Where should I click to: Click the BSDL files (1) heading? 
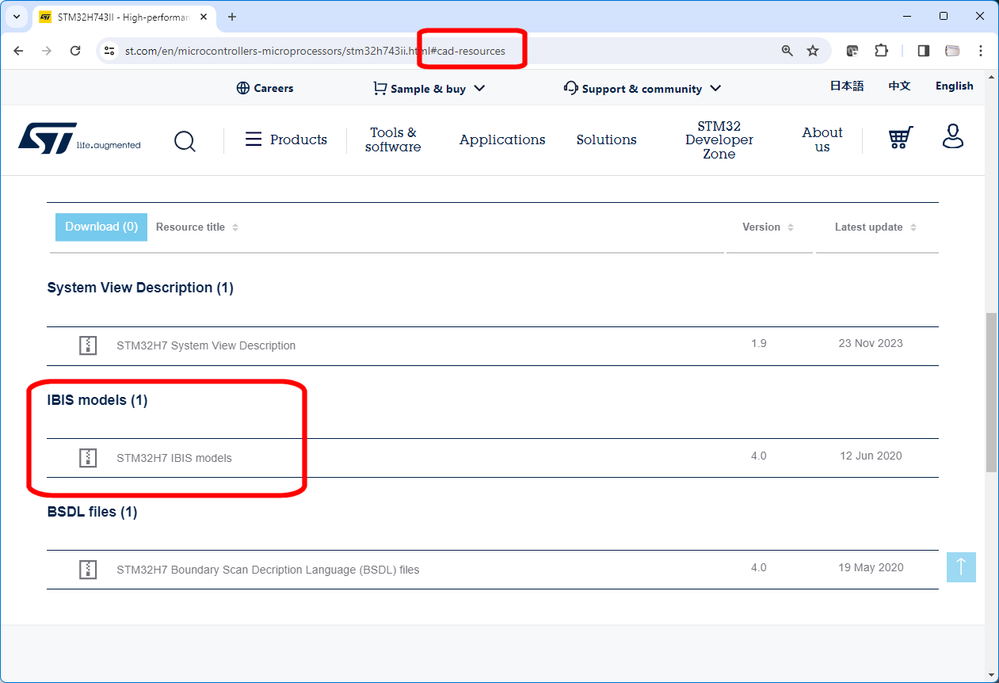92,512
